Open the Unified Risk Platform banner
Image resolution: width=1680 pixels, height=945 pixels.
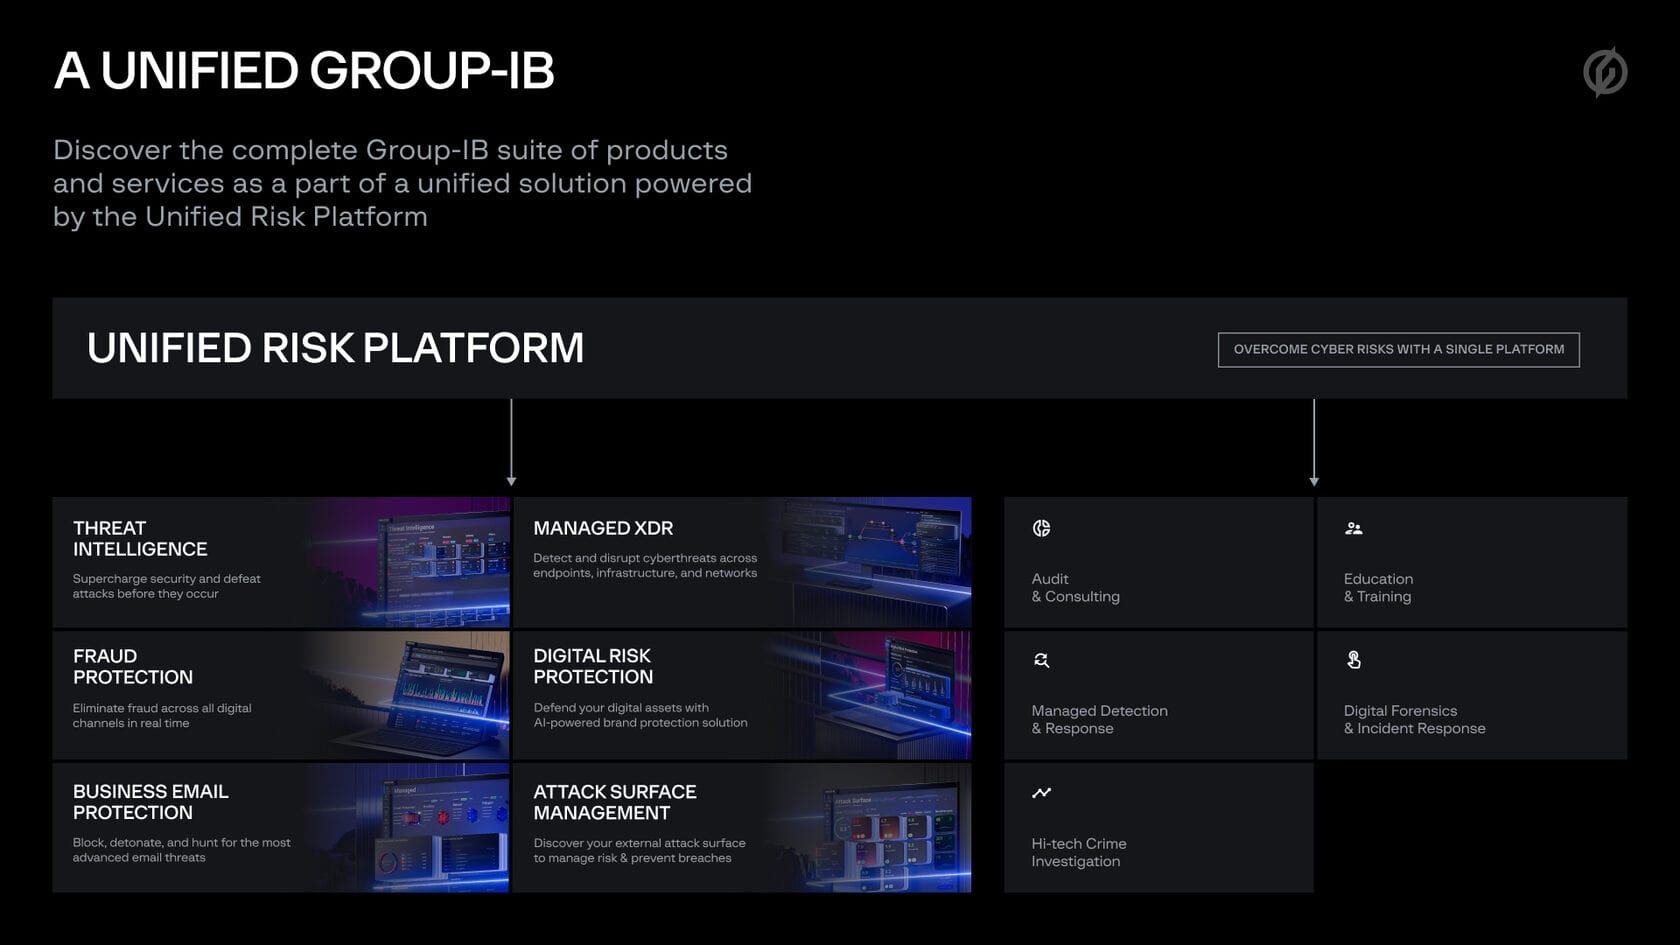pyautogui.click(x=336, y=348)
